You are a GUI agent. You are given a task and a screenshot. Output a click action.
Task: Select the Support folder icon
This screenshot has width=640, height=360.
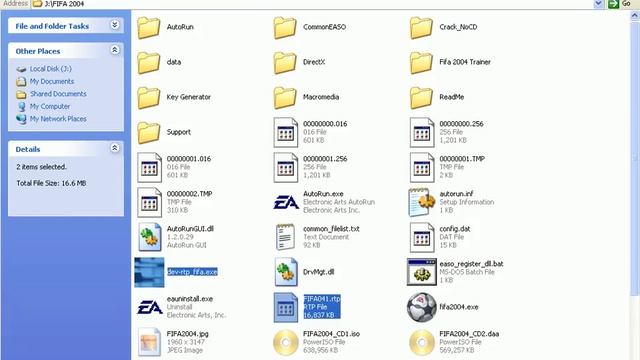(149, 132)
